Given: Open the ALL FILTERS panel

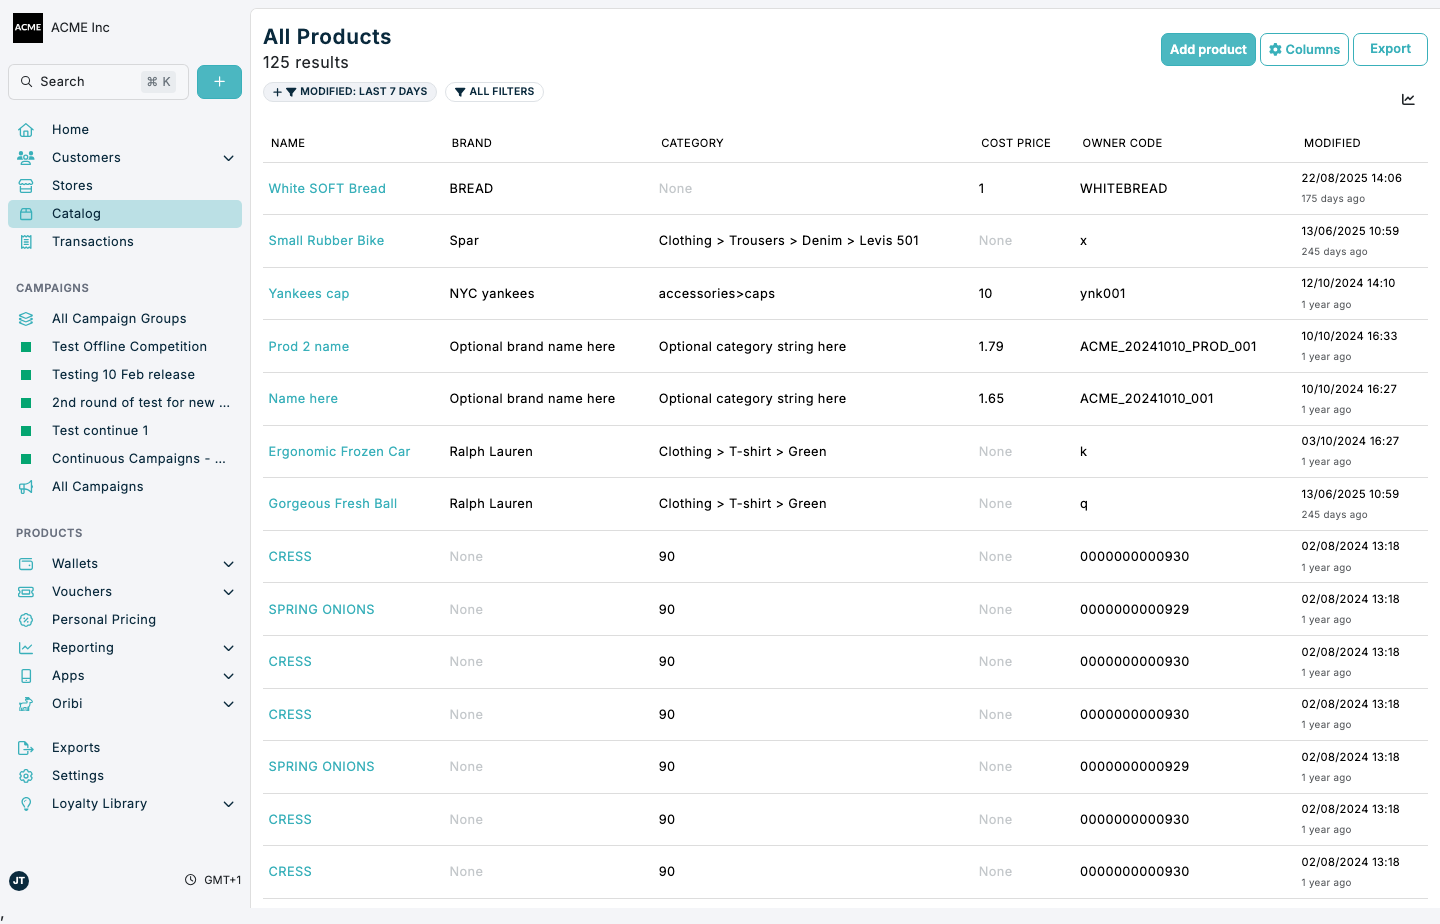Looking at the screenshot, I should tap(494, 91).
